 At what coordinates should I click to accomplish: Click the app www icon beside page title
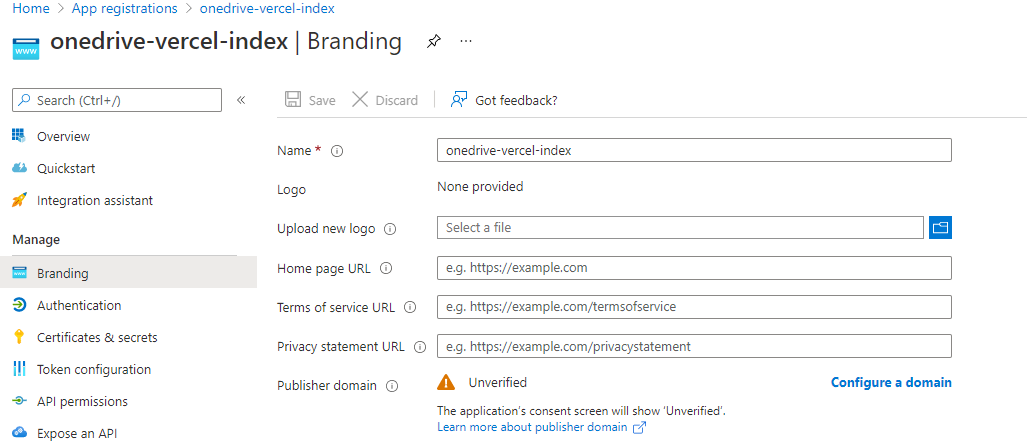pos(26,47)
